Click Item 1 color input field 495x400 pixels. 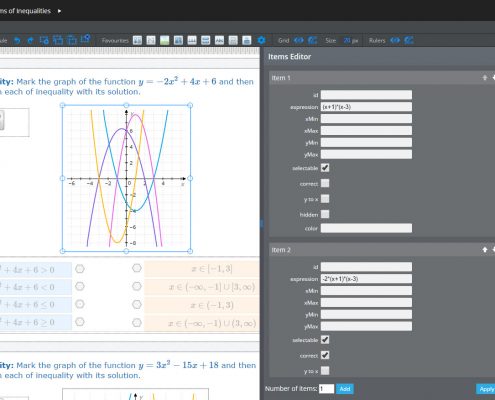pos(366,228)
